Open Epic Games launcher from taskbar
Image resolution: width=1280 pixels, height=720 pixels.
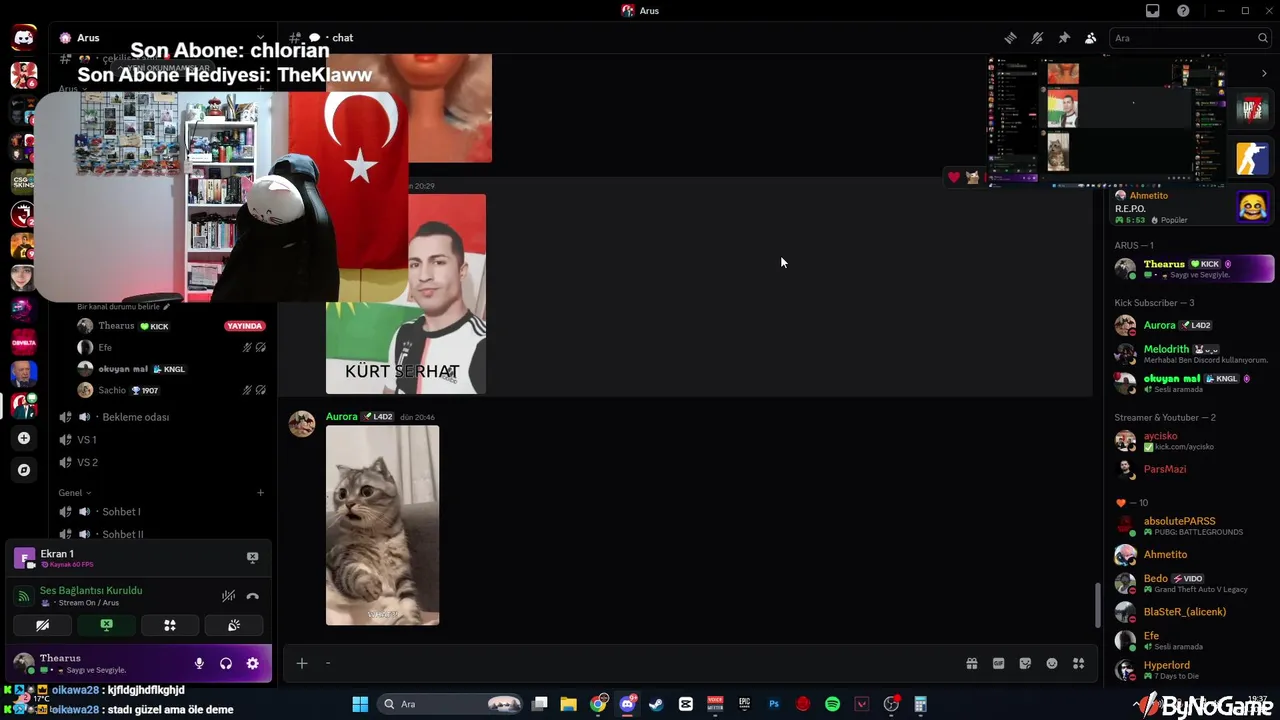[x=744, y=704]
